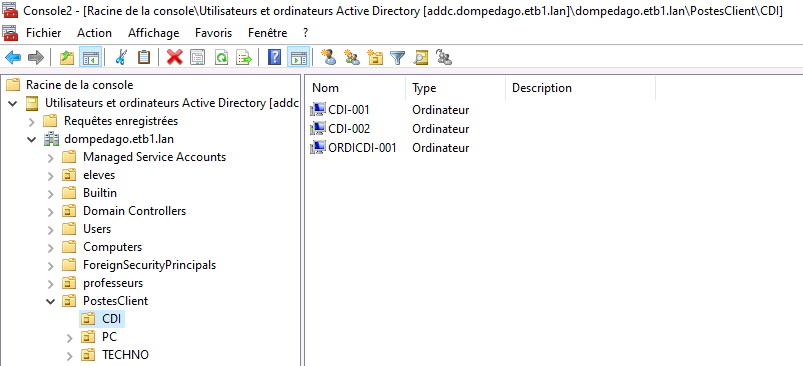The image size is (803, 366).
Task: Open the Properties toolbar icon
Action: point(198,57)
